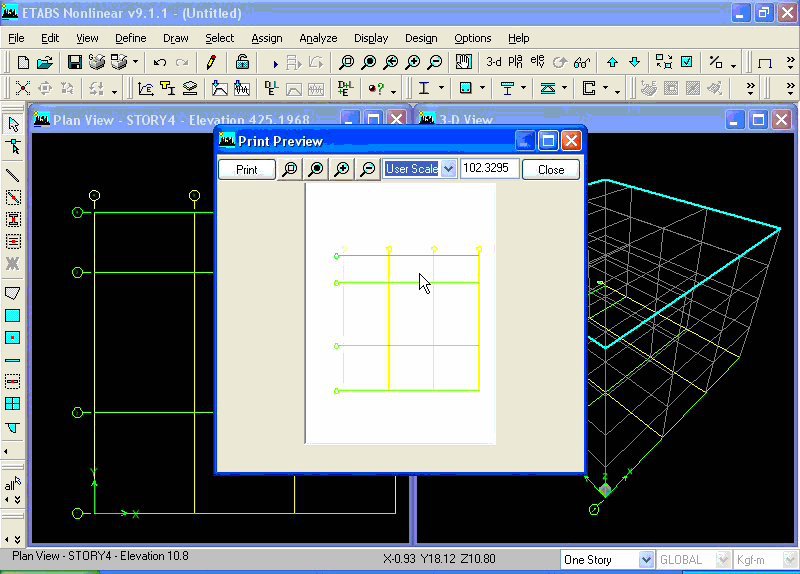Click the Close button in Print Preview
800x574 pixels.
[551, 169]
